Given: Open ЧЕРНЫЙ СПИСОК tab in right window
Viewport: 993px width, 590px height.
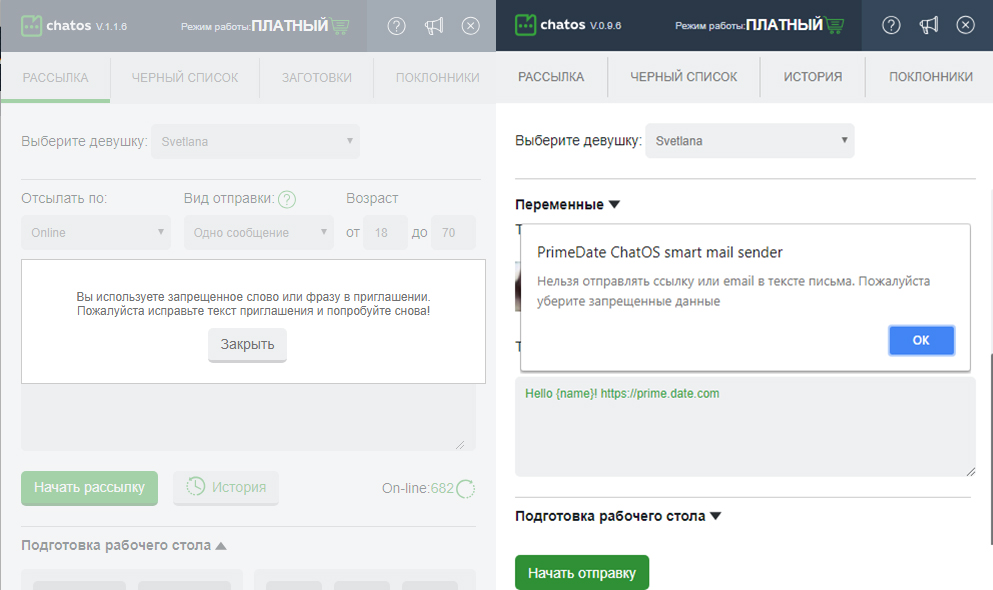Looking at the screenshot, I should pyautogui.click(x=683, y=77).
